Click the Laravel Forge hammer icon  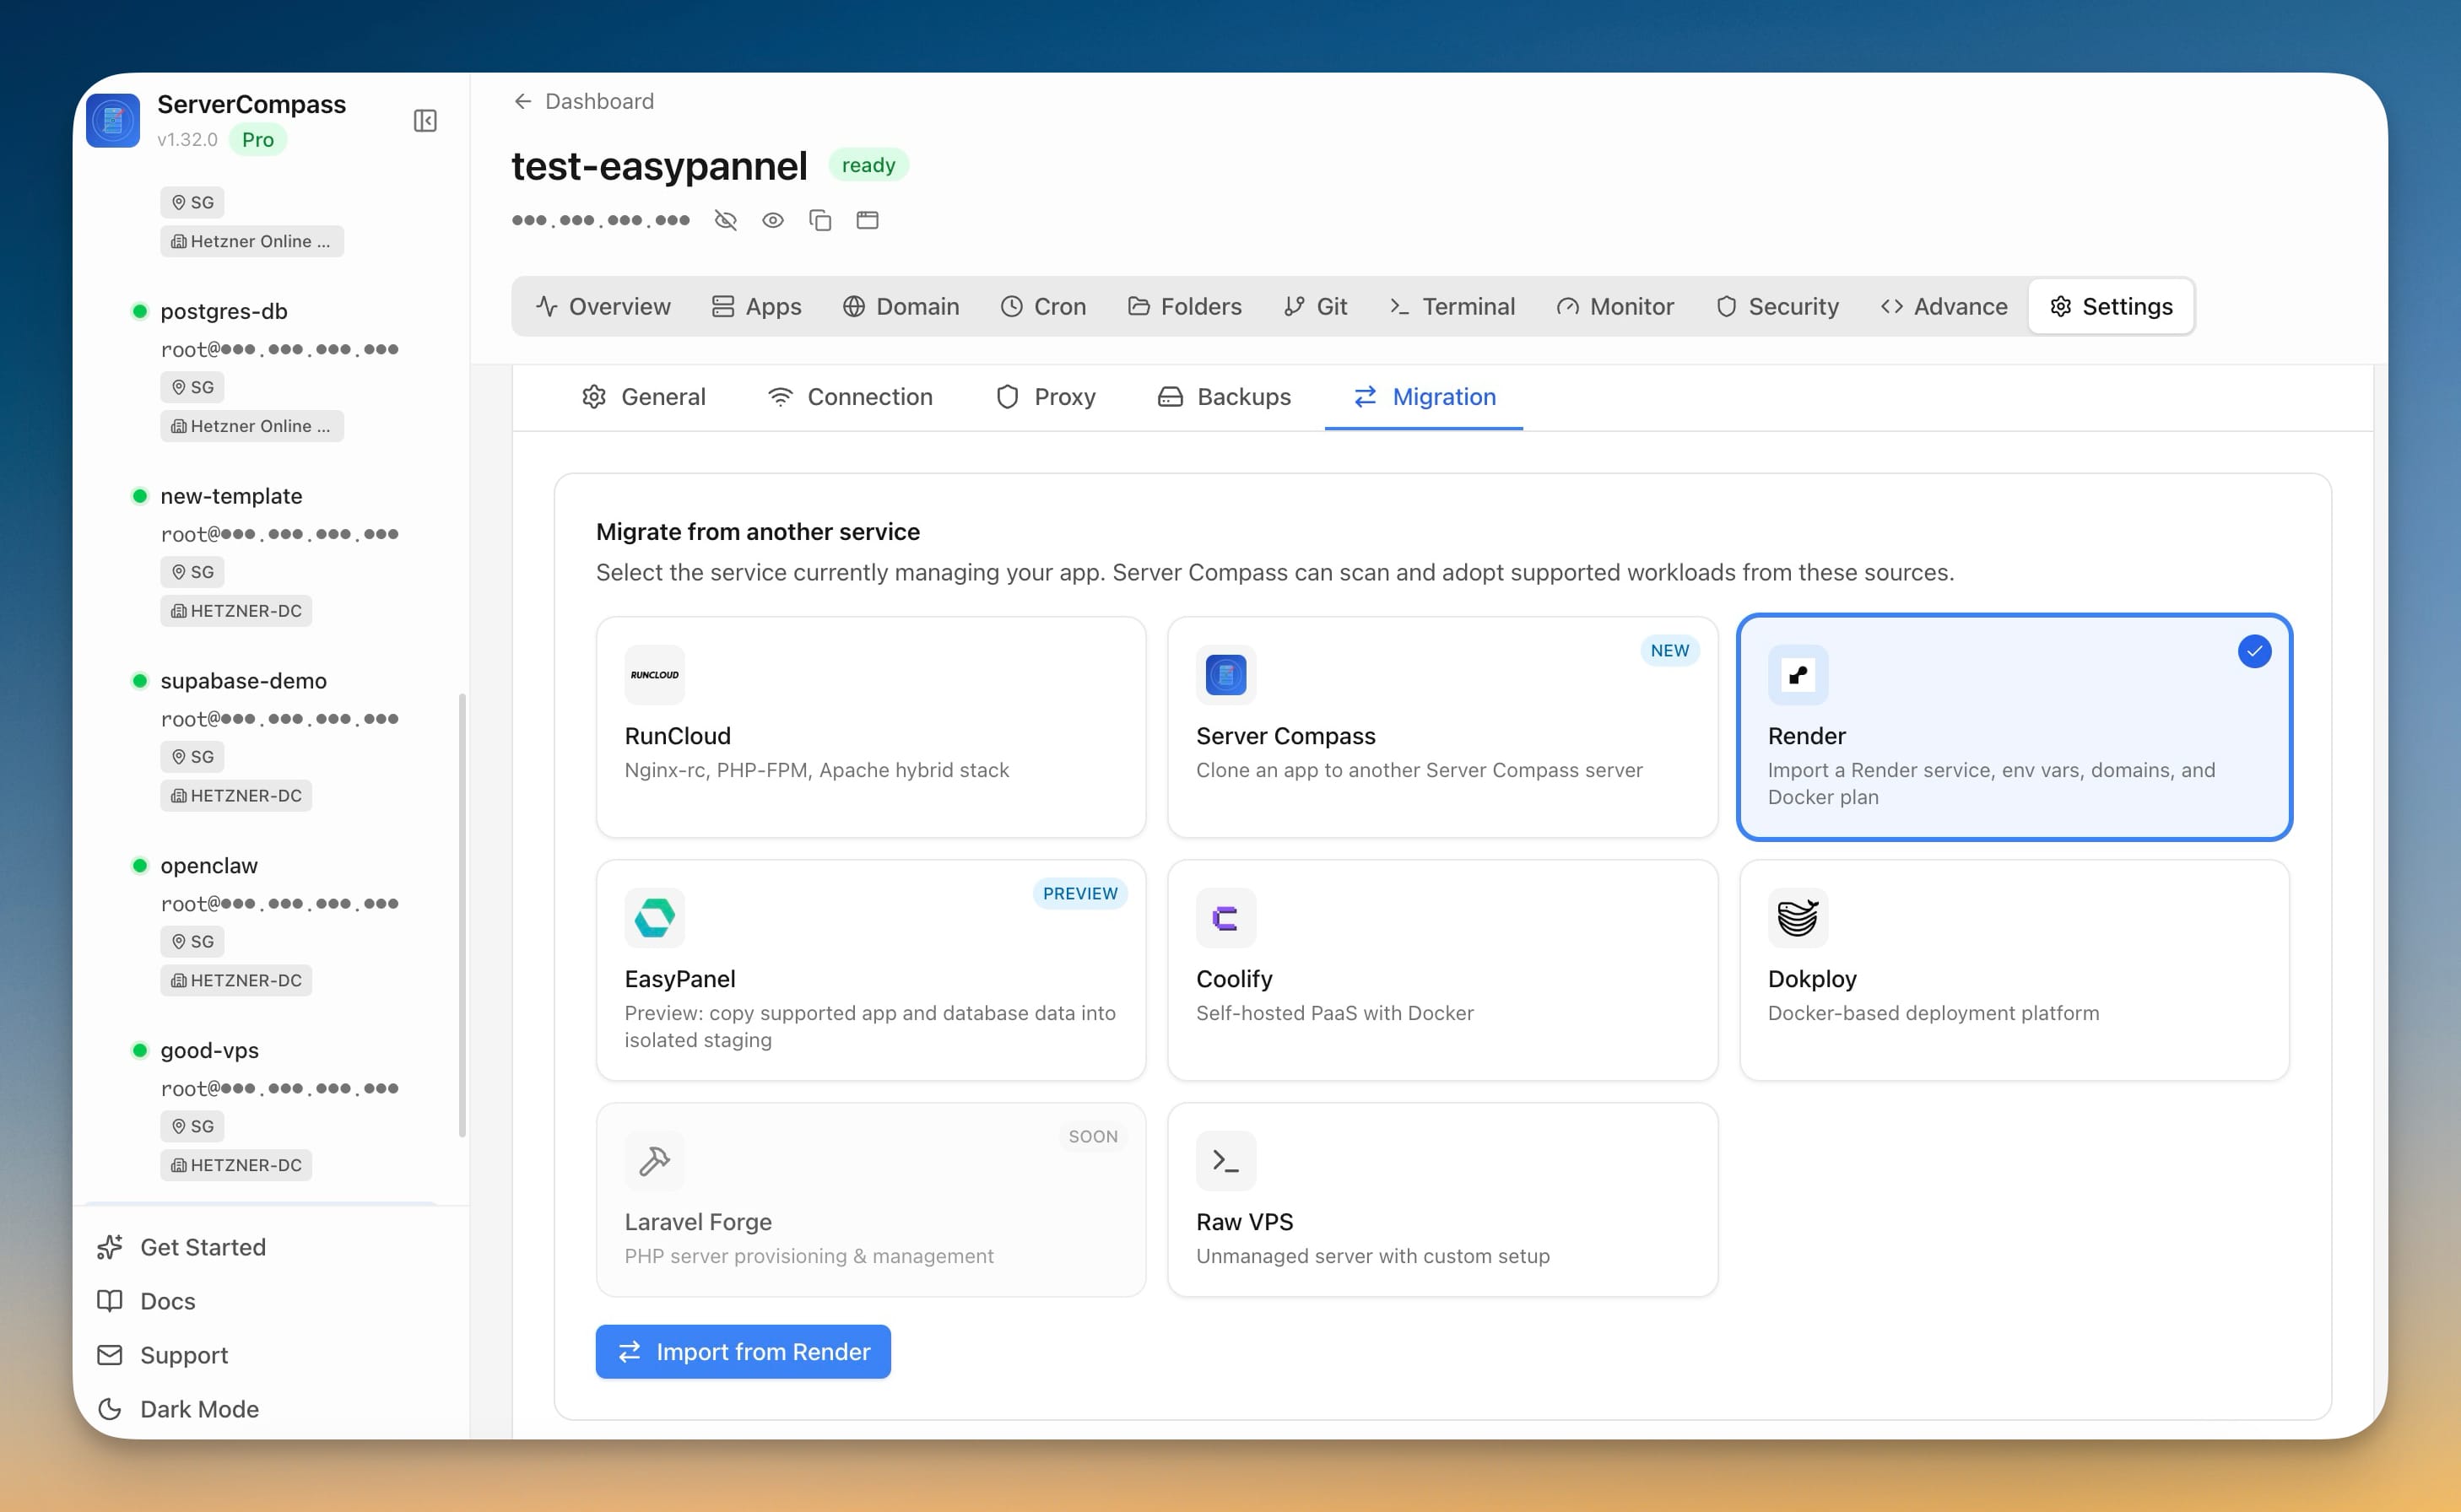(655, 1161)
